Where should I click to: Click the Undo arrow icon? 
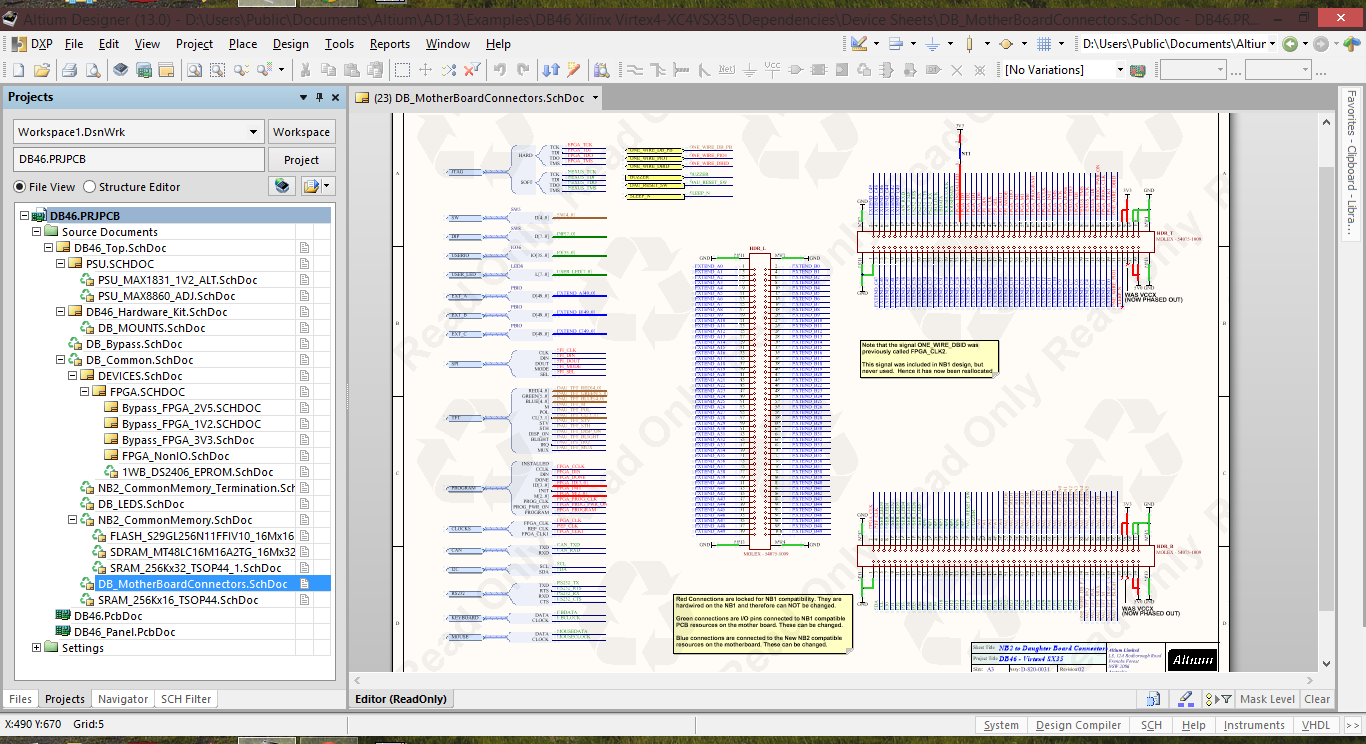pos(499,70)
